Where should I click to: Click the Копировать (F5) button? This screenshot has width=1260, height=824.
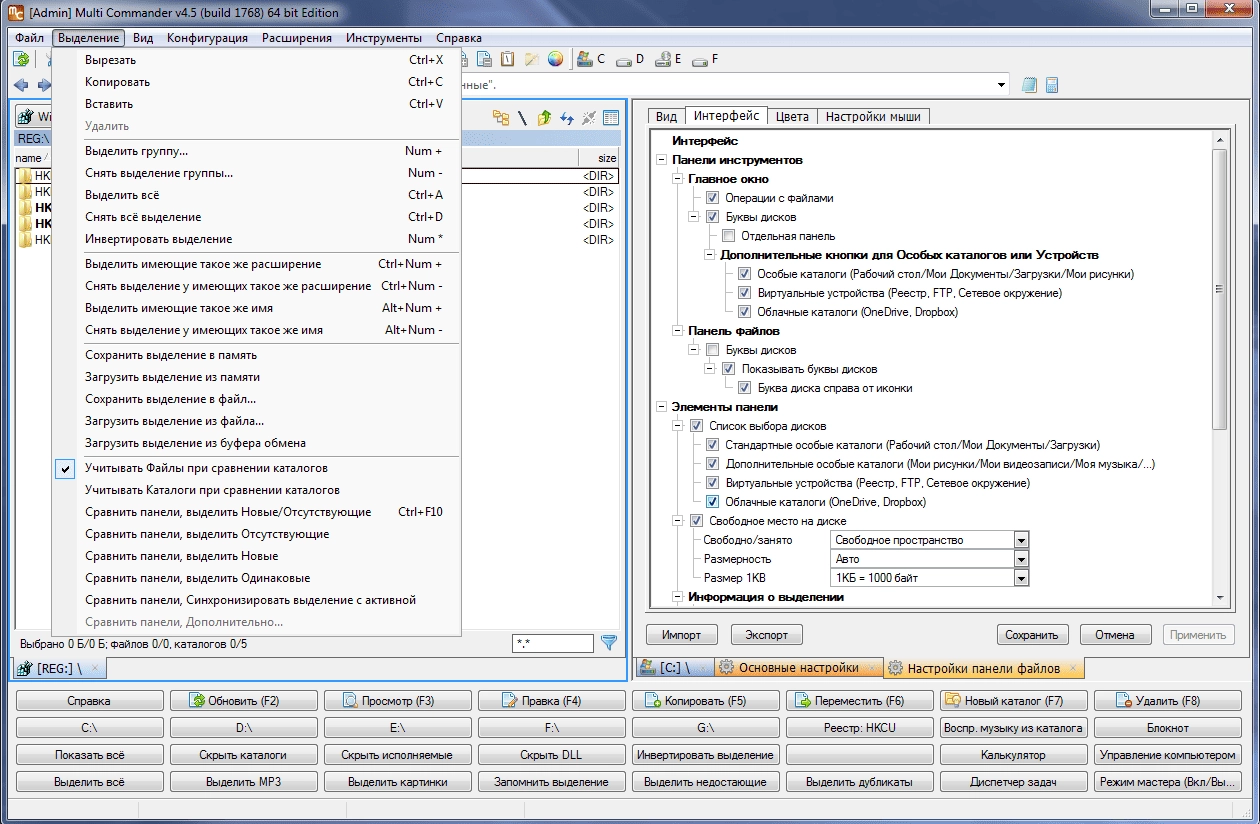click(706, 701)
